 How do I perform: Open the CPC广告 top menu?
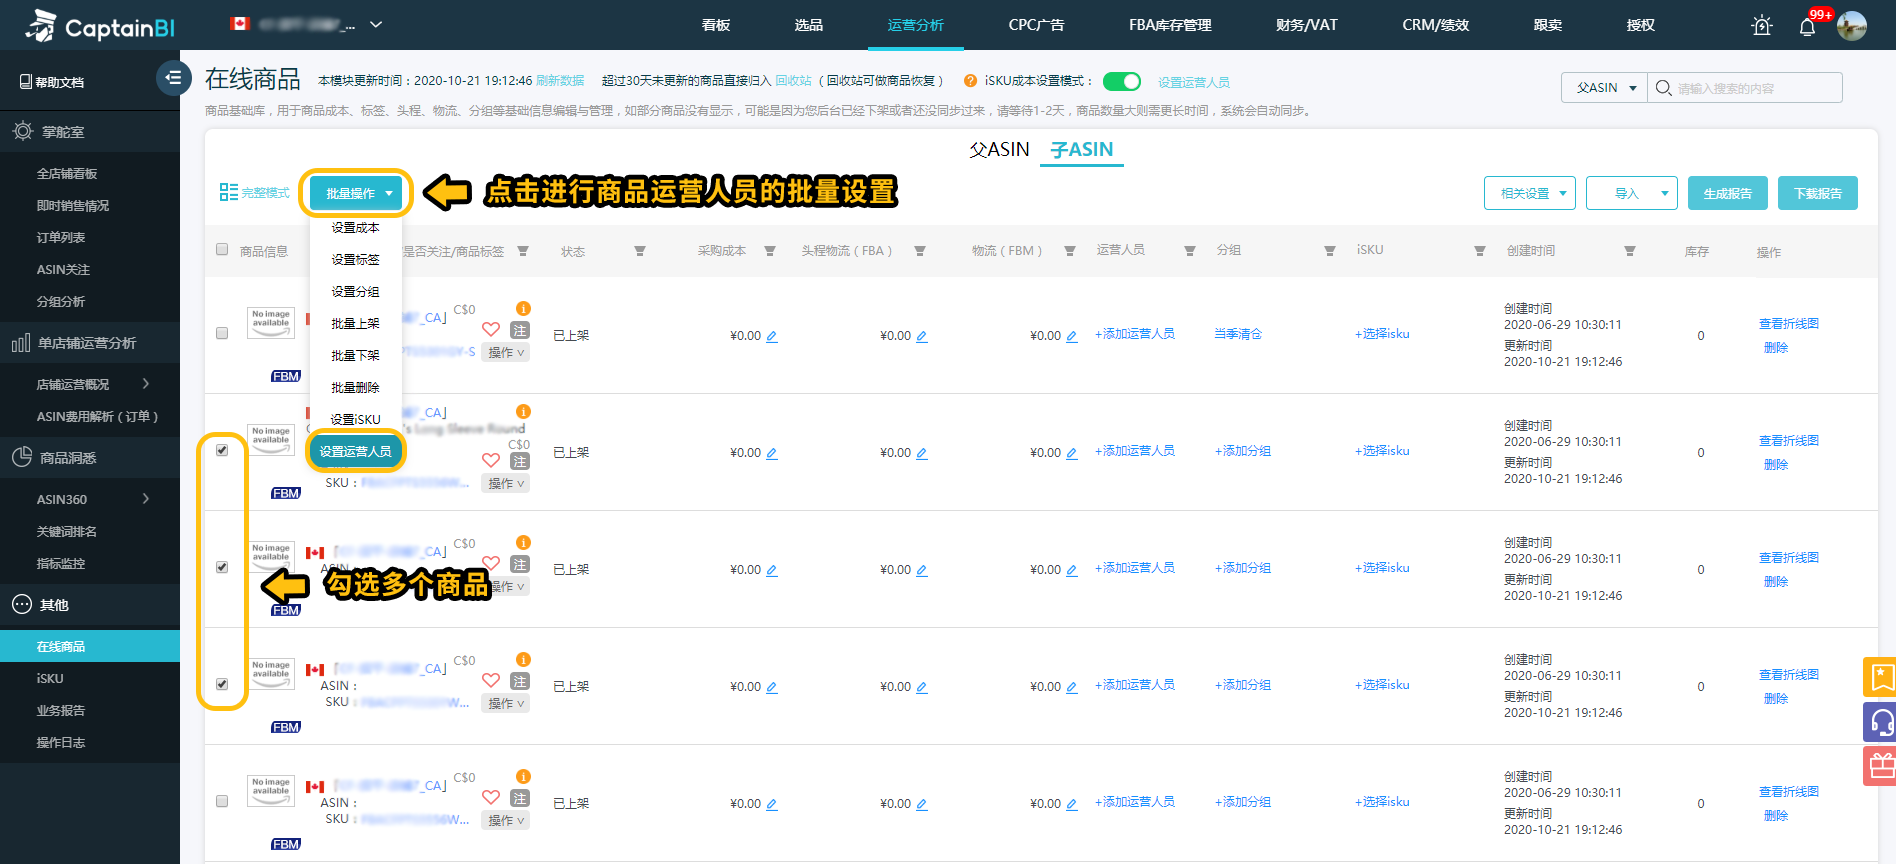coord(1036,25)
